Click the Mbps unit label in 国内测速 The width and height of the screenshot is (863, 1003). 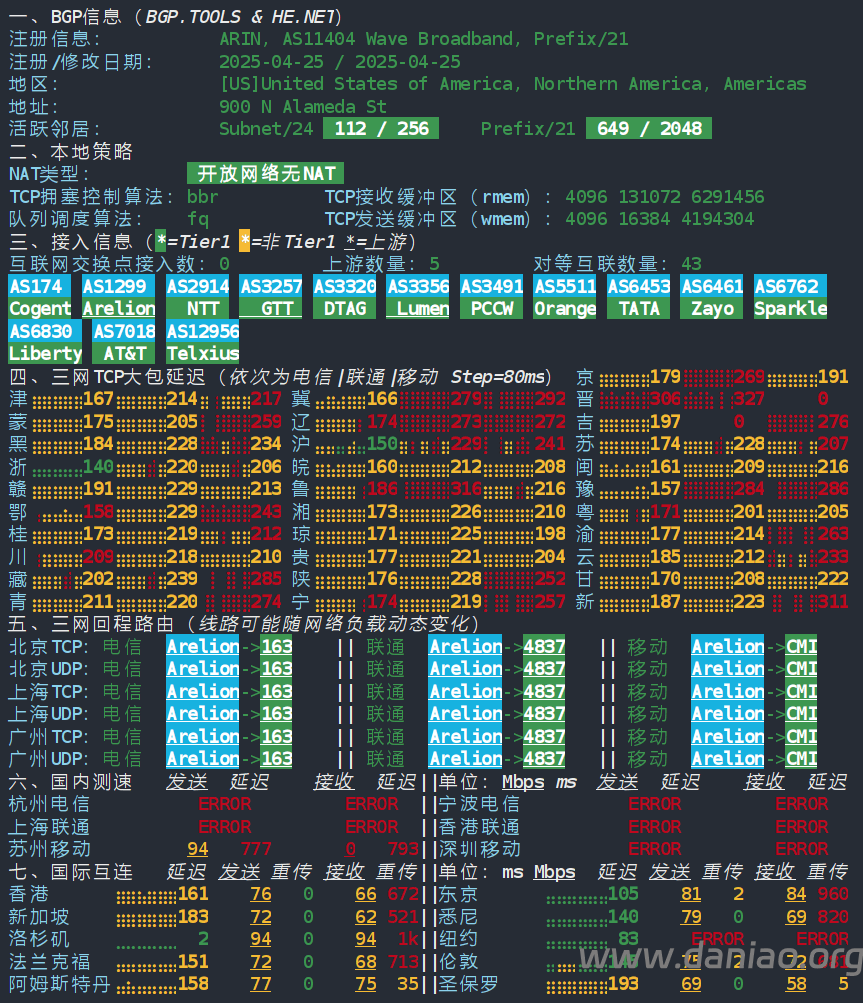pos(523,782)
